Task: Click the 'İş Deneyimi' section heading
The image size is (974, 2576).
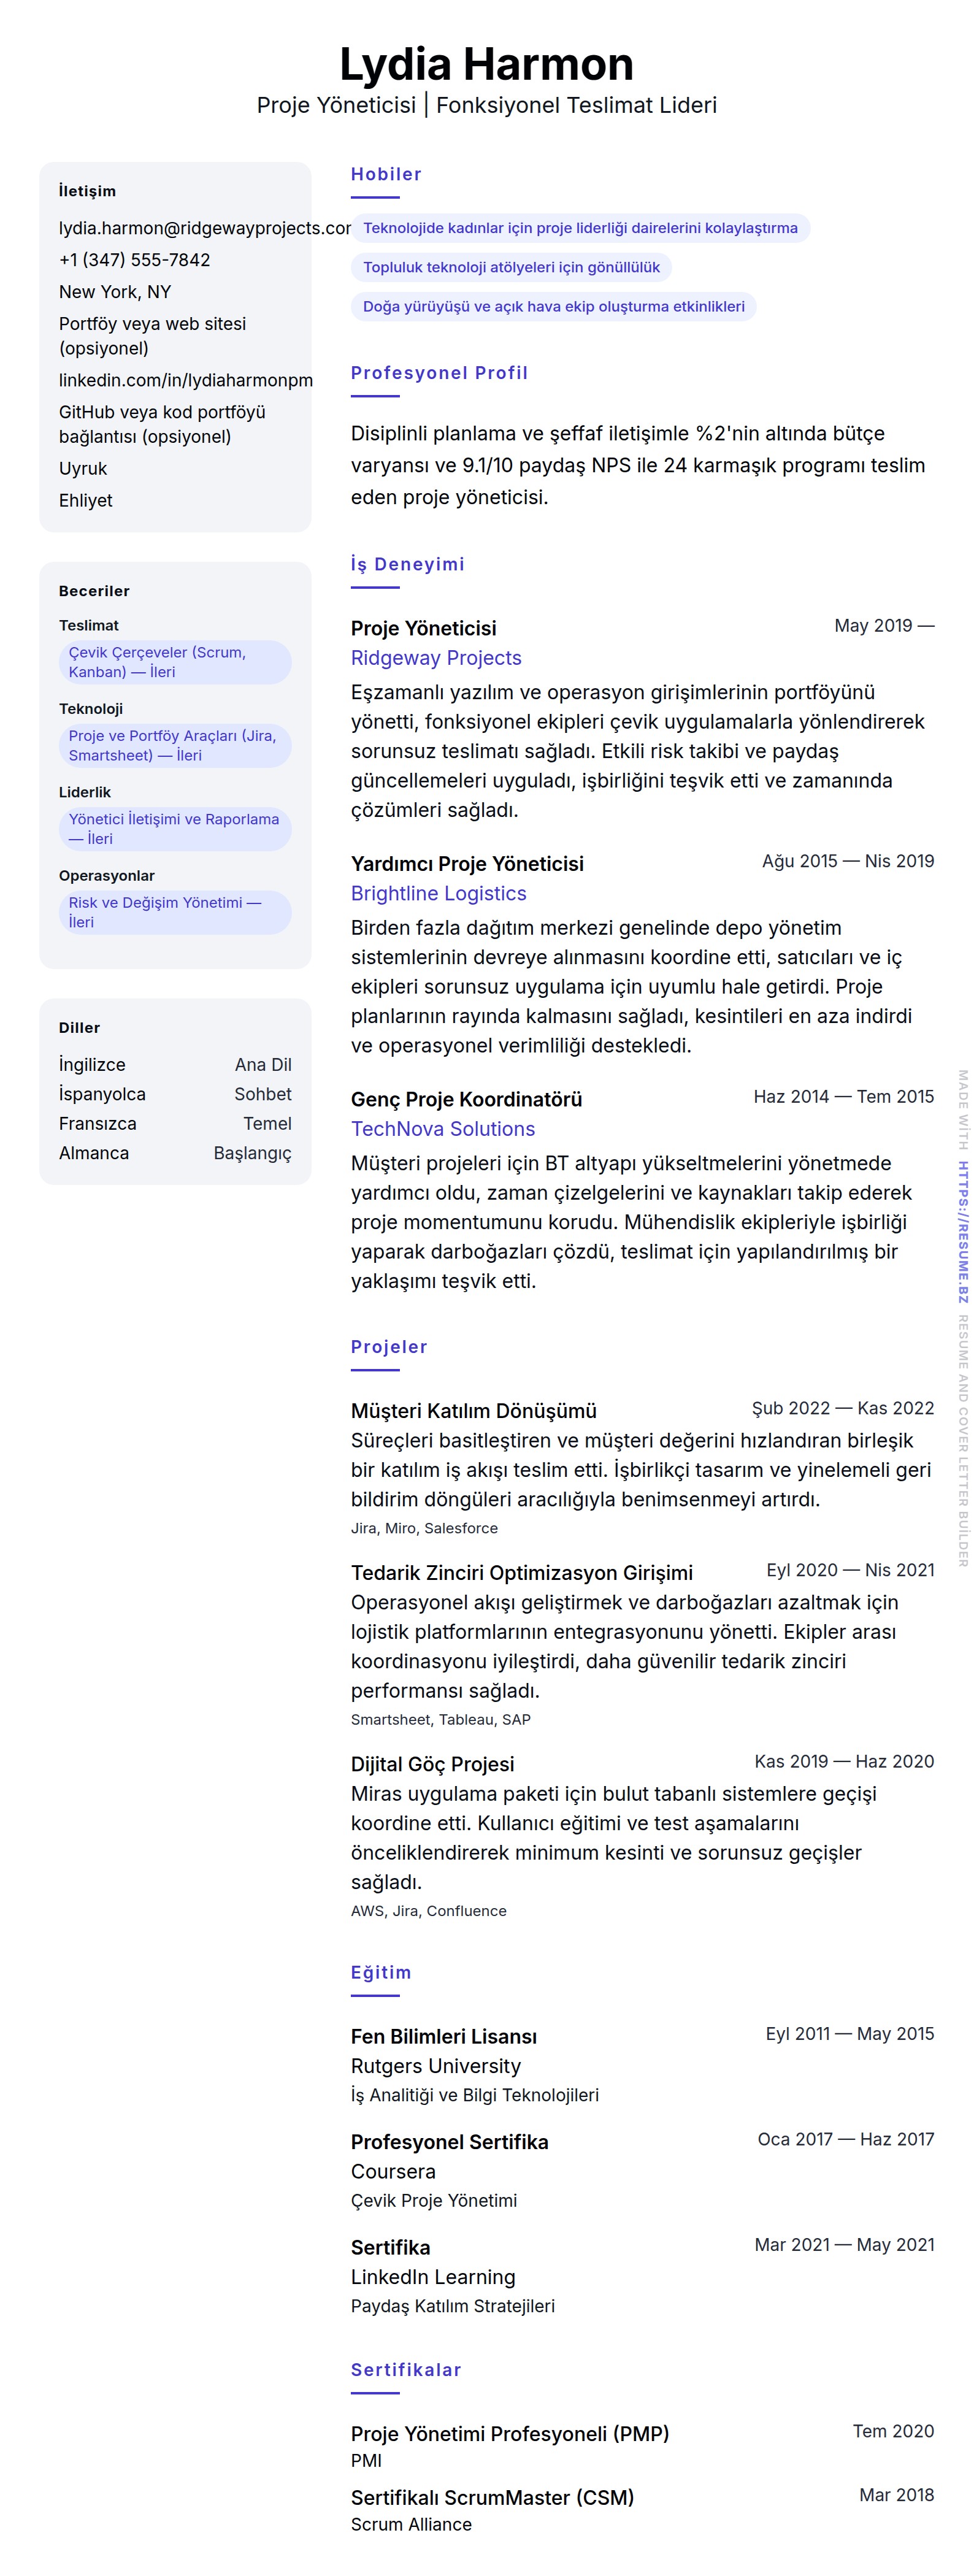Action: [x=407, y=564]
